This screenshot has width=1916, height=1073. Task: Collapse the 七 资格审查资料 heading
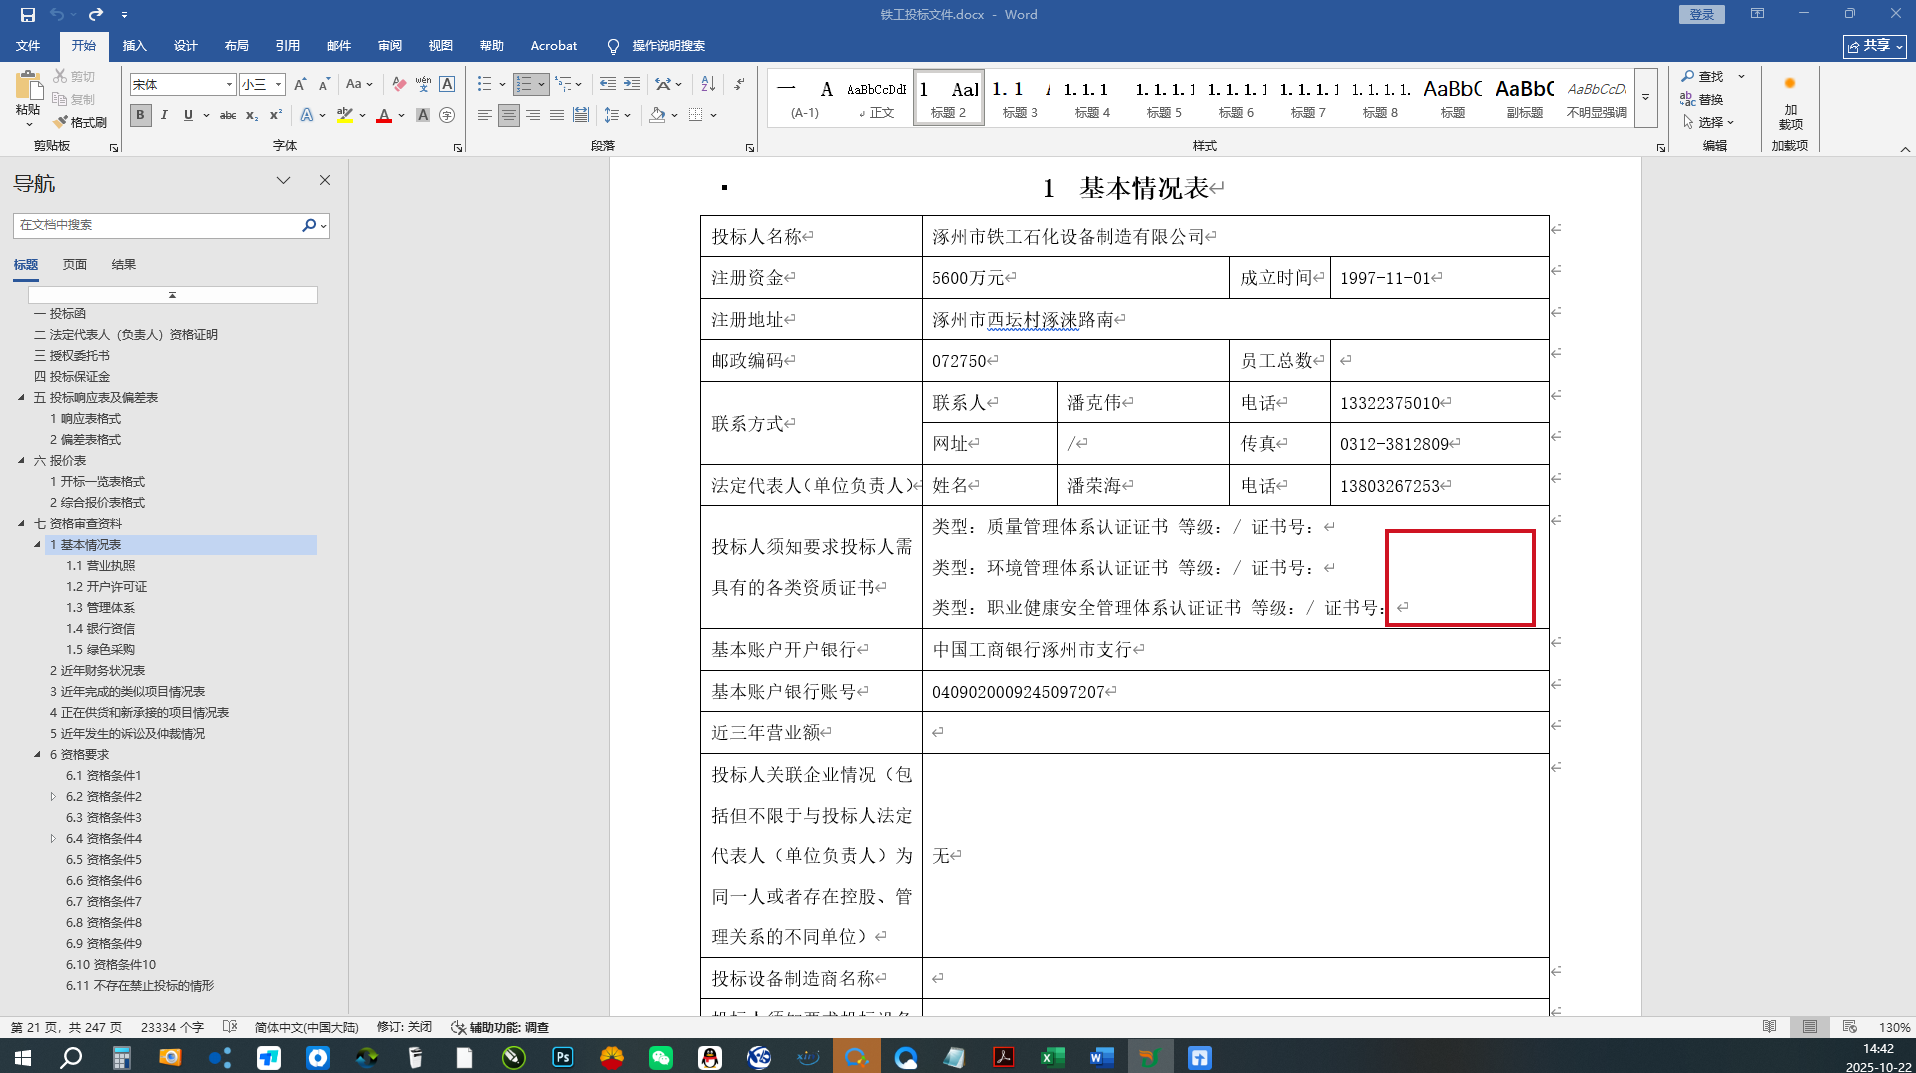21,523
